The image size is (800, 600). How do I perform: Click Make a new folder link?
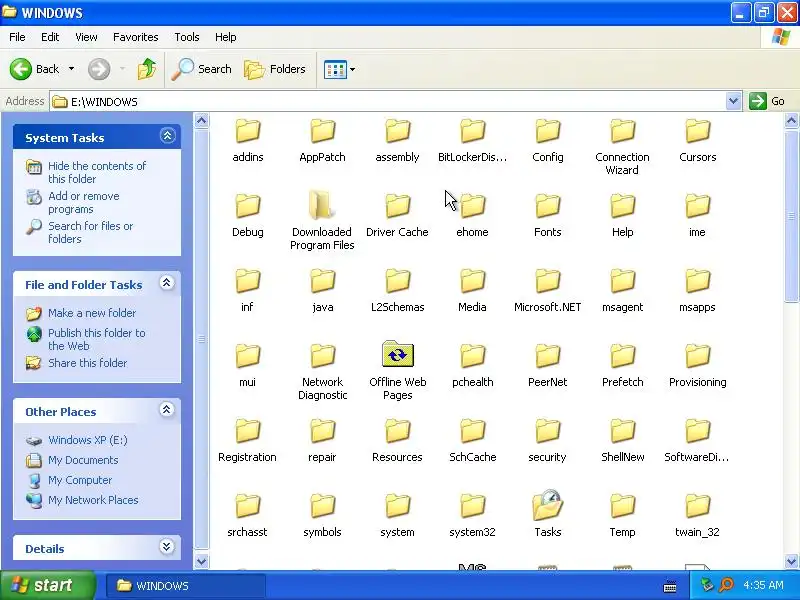[x=92, y=313]
